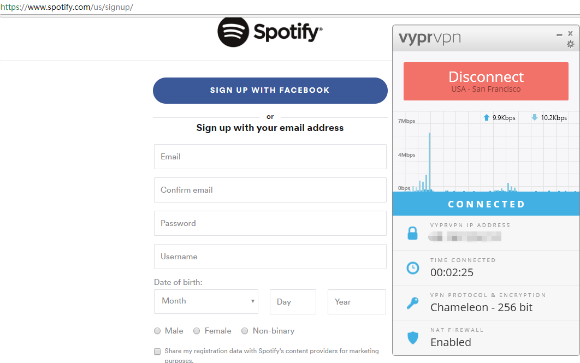Click the Year birth field
The height and width of the screenshot is (363, 580).
click(357, 302)
